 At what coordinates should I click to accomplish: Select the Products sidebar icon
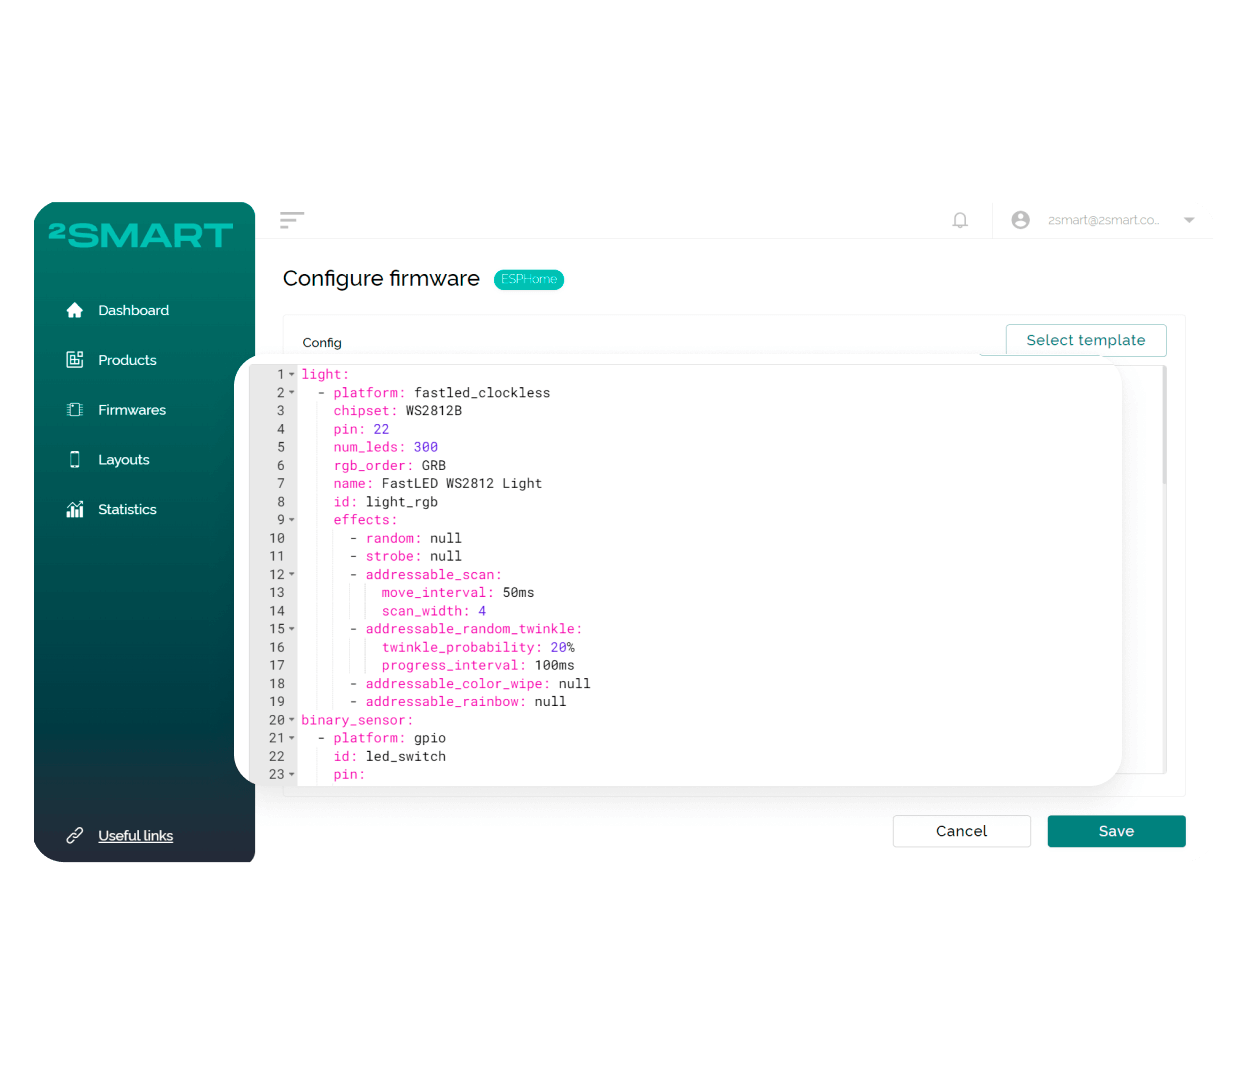tap(74, 360)
